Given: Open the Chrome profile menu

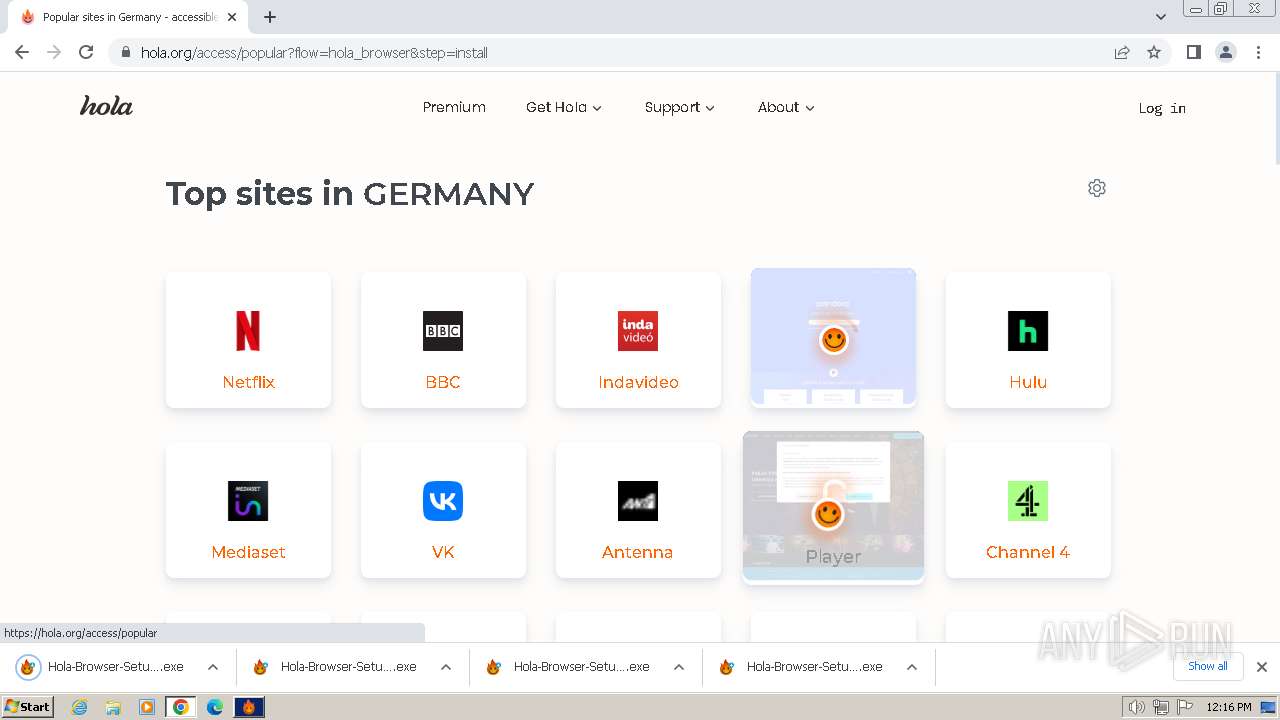Looking at the screenshot, I should pyautogui.click(x=1226, y=52).
